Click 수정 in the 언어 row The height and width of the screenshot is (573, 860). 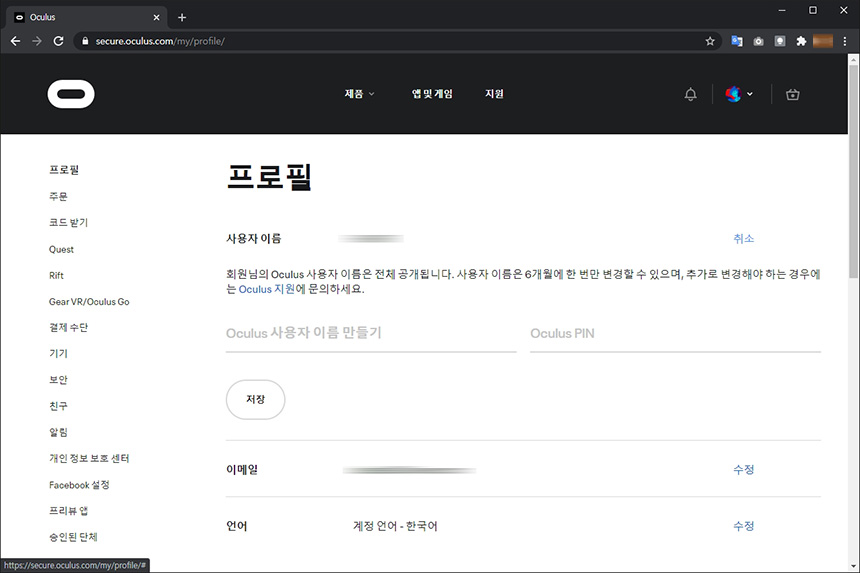[x=744, y=526]
